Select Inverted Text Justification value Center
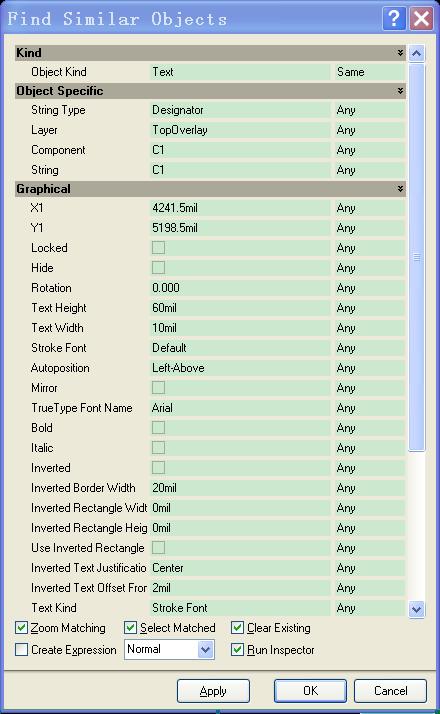The height and width of the screenshot is (714, 440). [x=240, y=568]
